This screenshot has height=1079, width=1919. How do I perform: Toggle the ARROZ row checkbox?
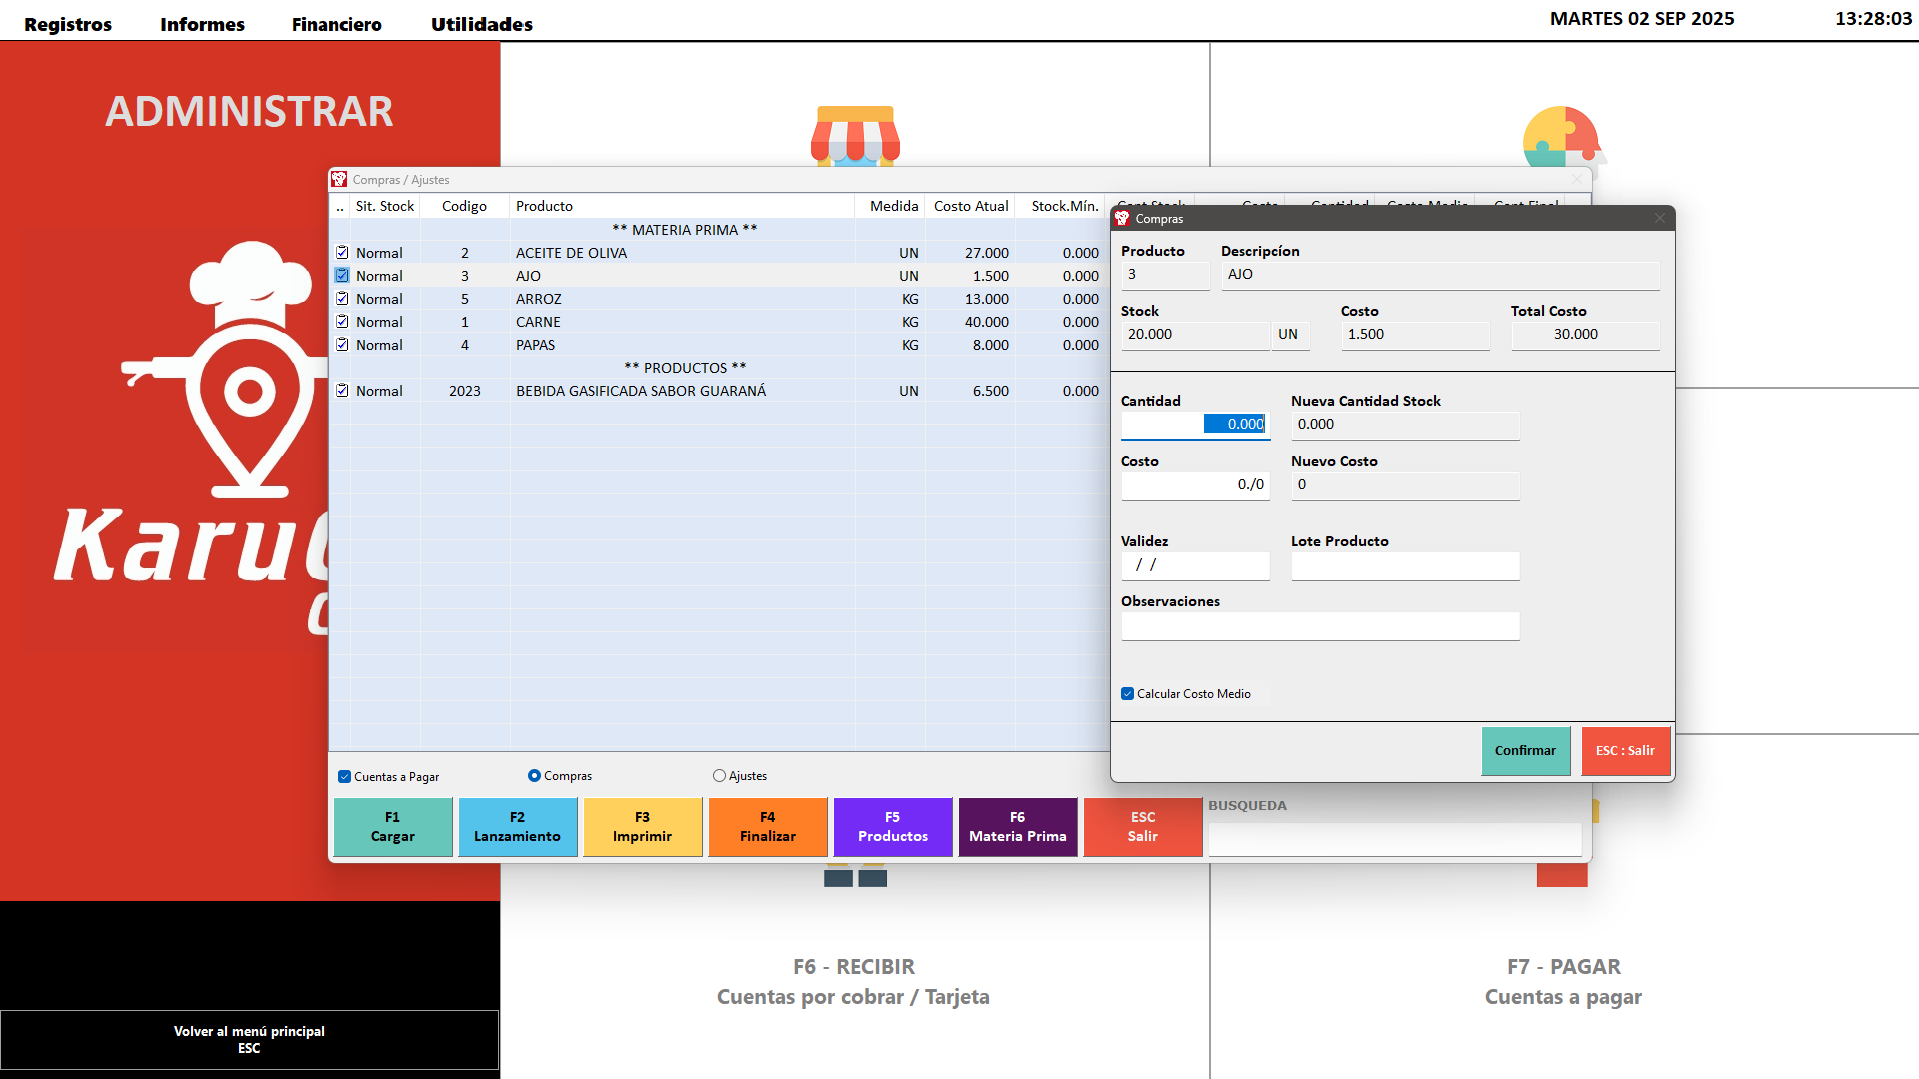[x=342, y=299]
